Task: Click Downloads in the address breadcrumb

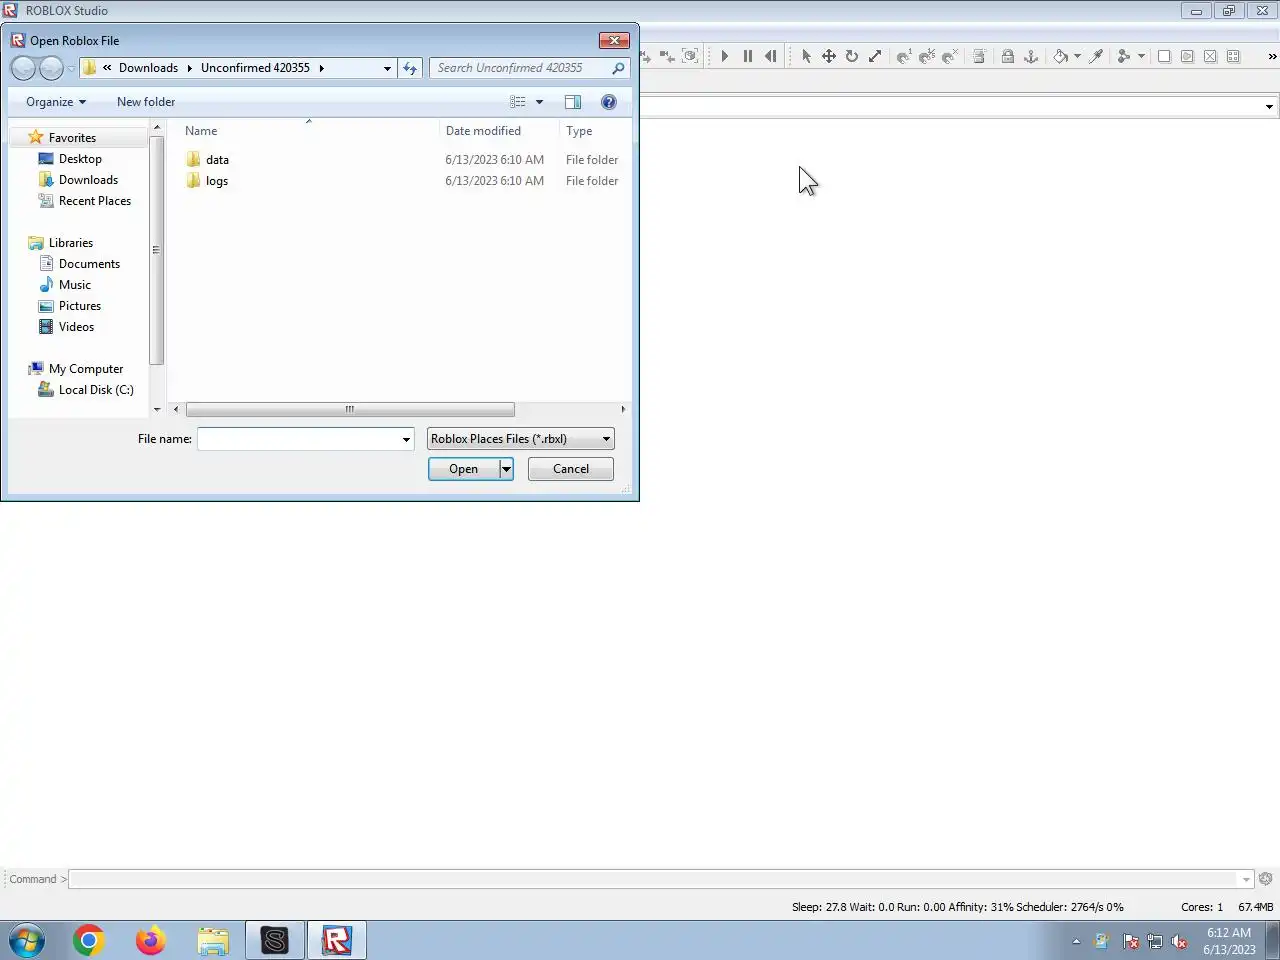Action: (148, 68)
